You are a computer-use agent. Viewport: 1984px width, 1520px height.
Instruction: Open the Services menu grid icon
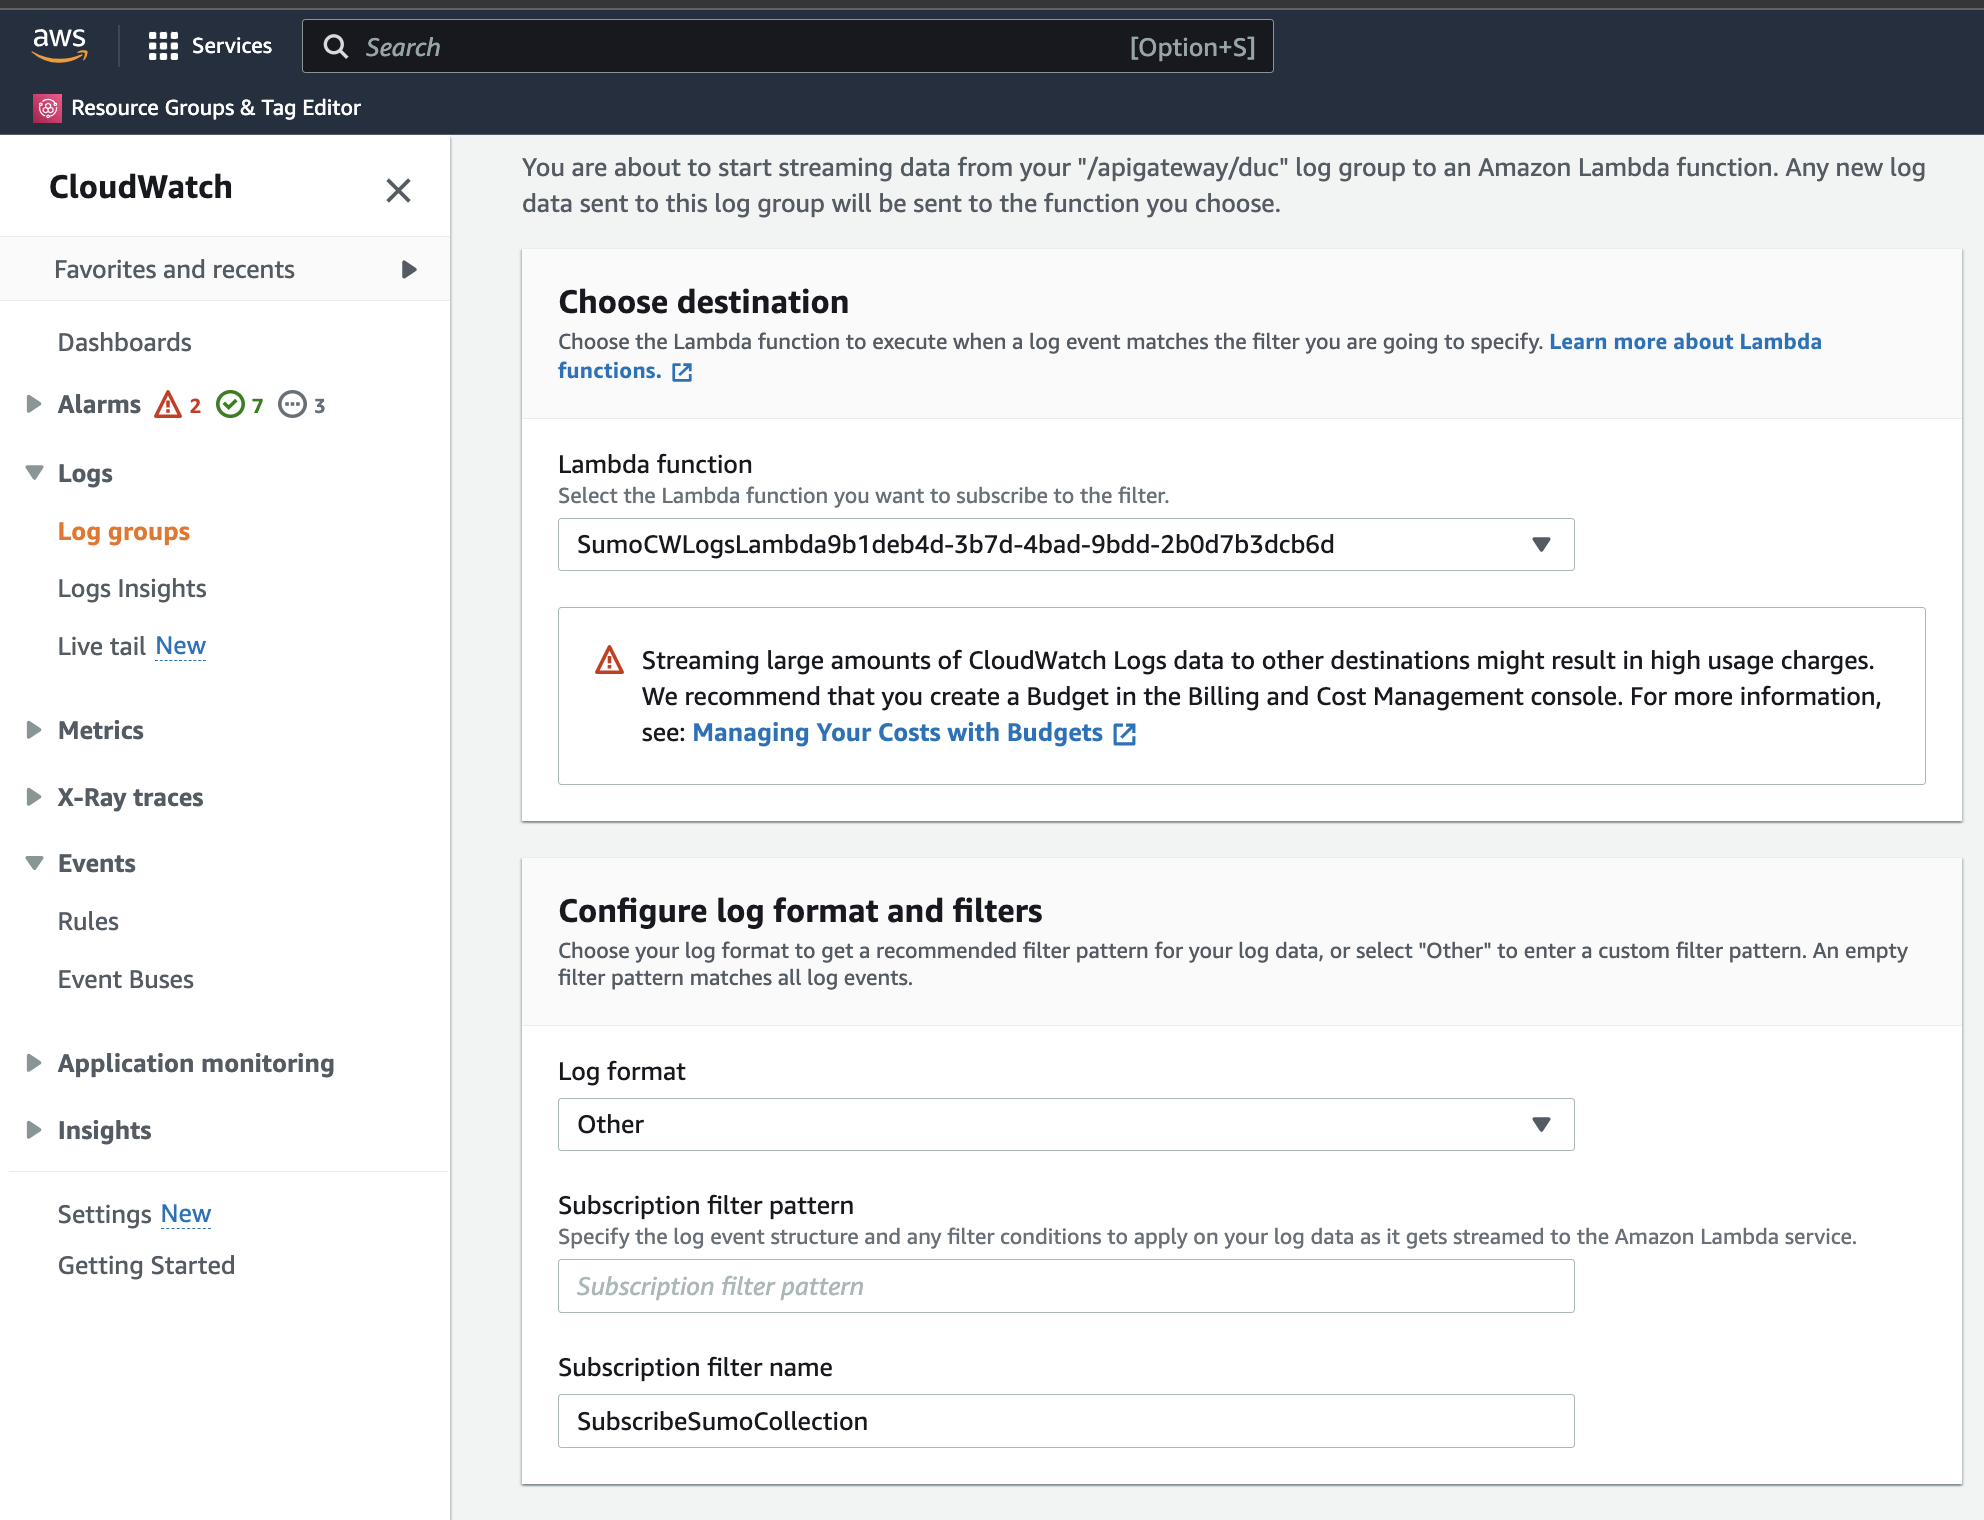(161, 45)
